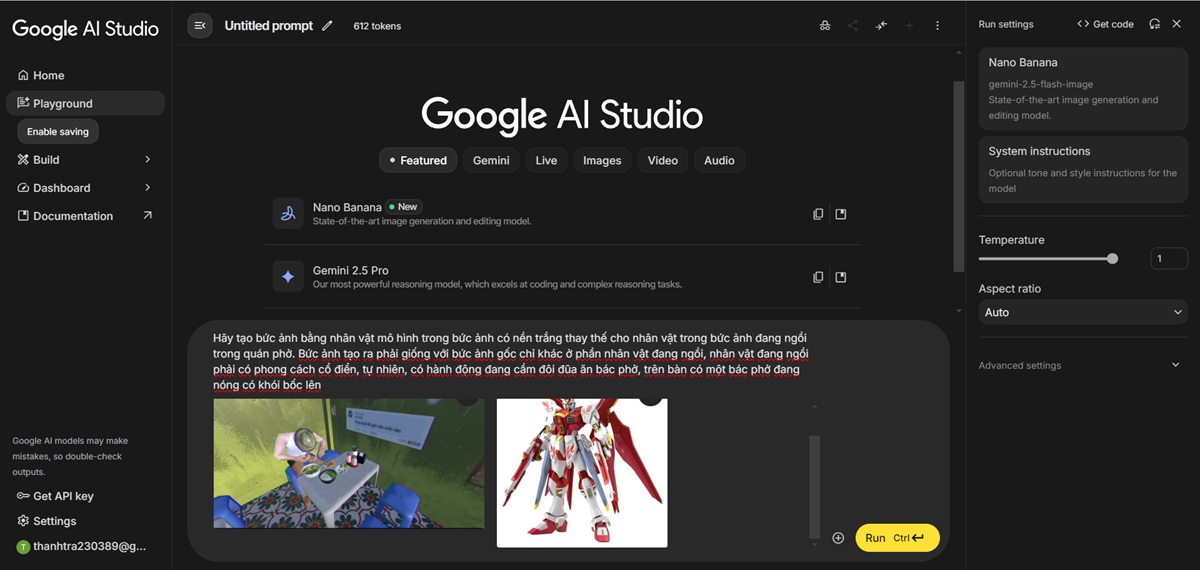Select the Gemini filter chip
Viewport: 1200px width, 570px height.
(491, 160)
